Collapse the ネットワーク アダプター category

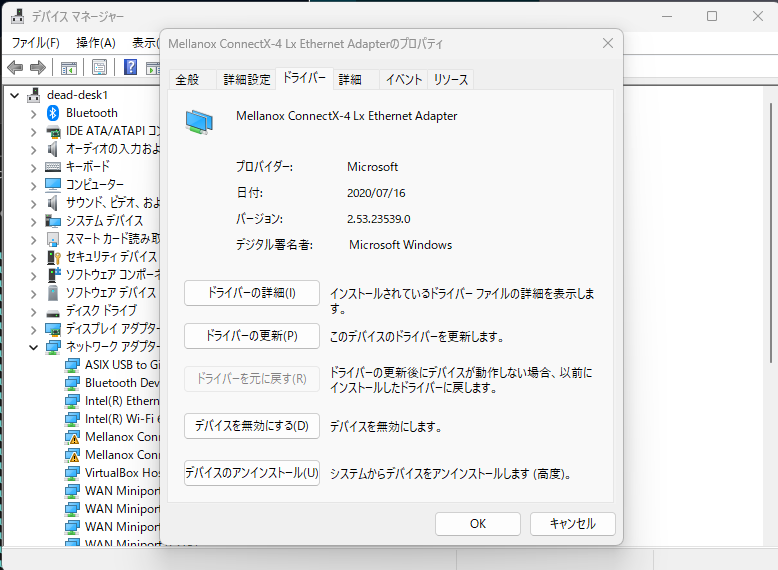click(33, 347)
